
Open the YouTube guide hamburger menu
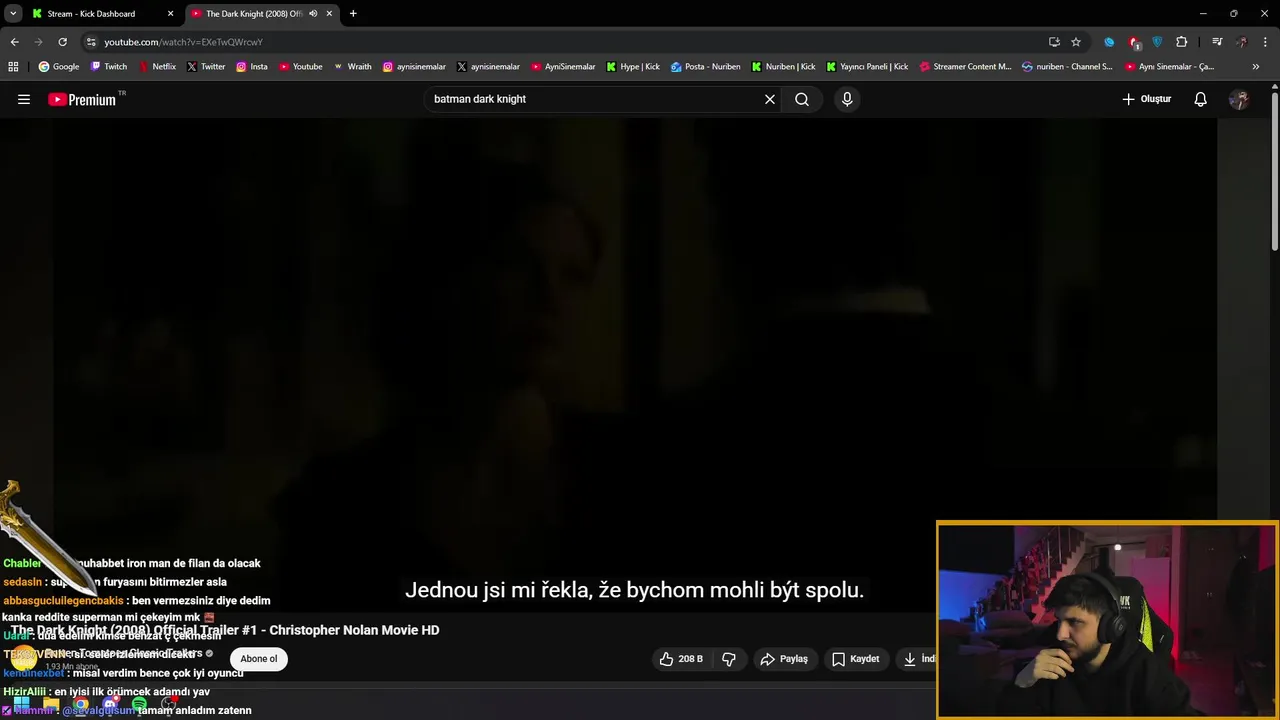pos(24,99)
